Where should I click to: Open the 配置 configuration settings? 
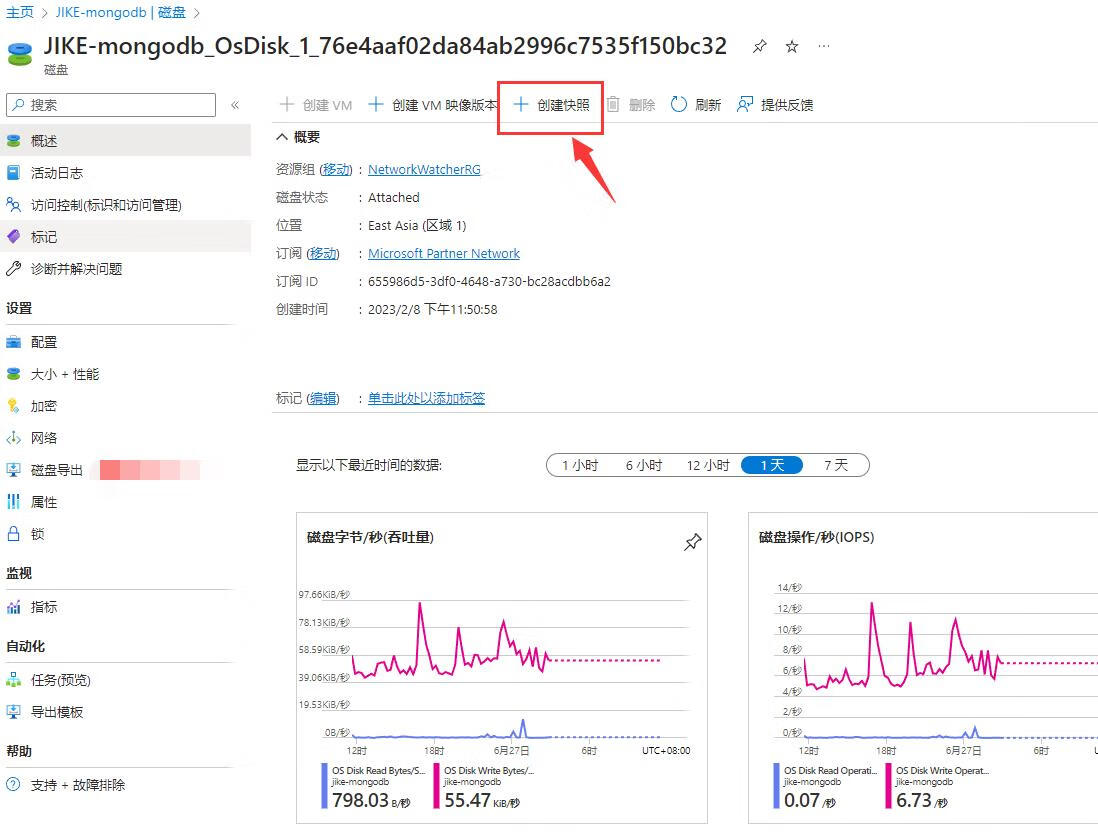click(125, 342)
